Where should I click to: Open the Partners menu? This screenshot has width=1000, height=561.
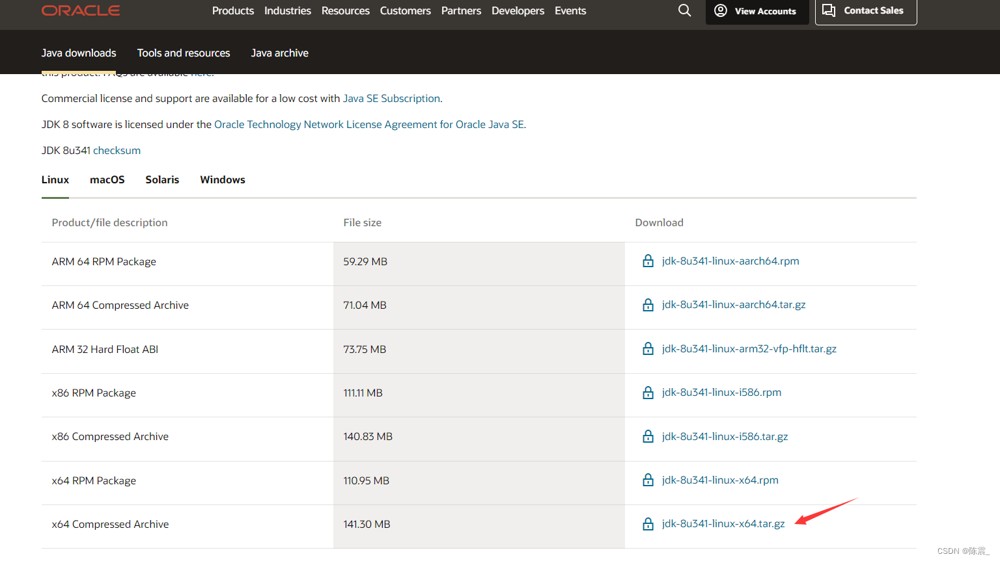click(x=461, y=11)
